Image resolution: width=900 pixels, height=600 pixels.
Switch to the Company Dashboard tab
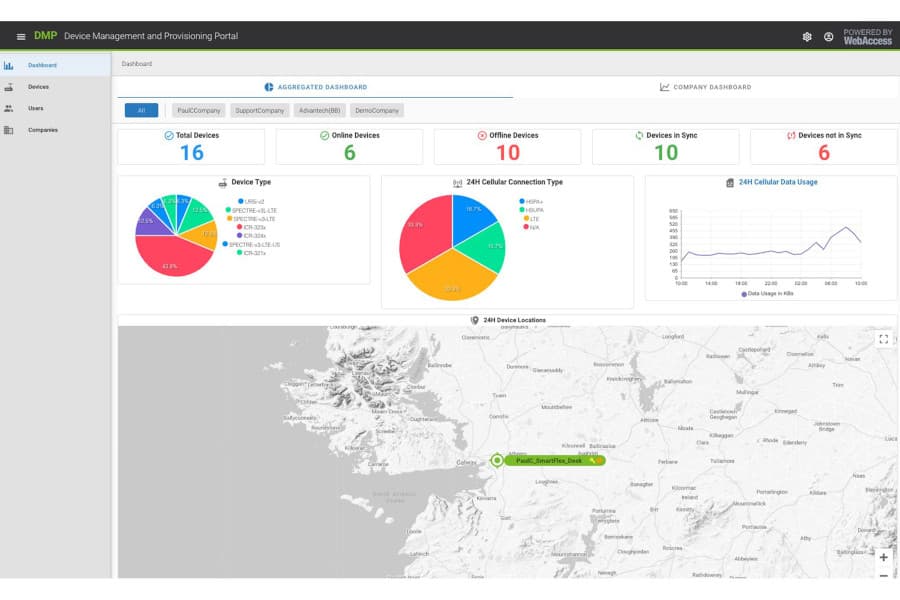pyautogui.click(x=705, y=87)
